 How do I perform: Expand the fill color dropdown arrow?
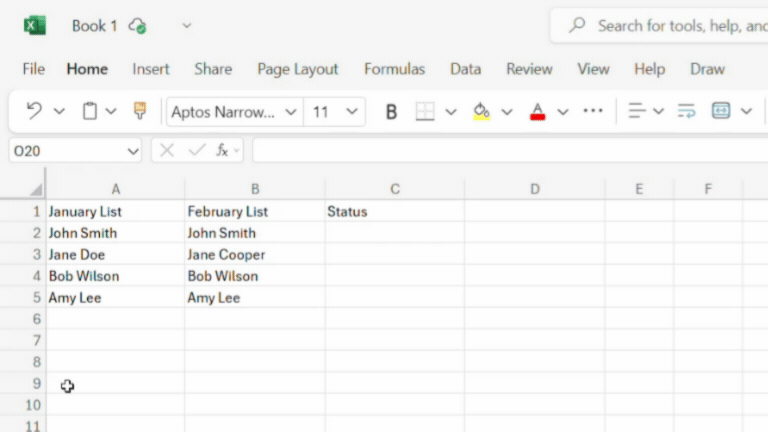point(507,112)
